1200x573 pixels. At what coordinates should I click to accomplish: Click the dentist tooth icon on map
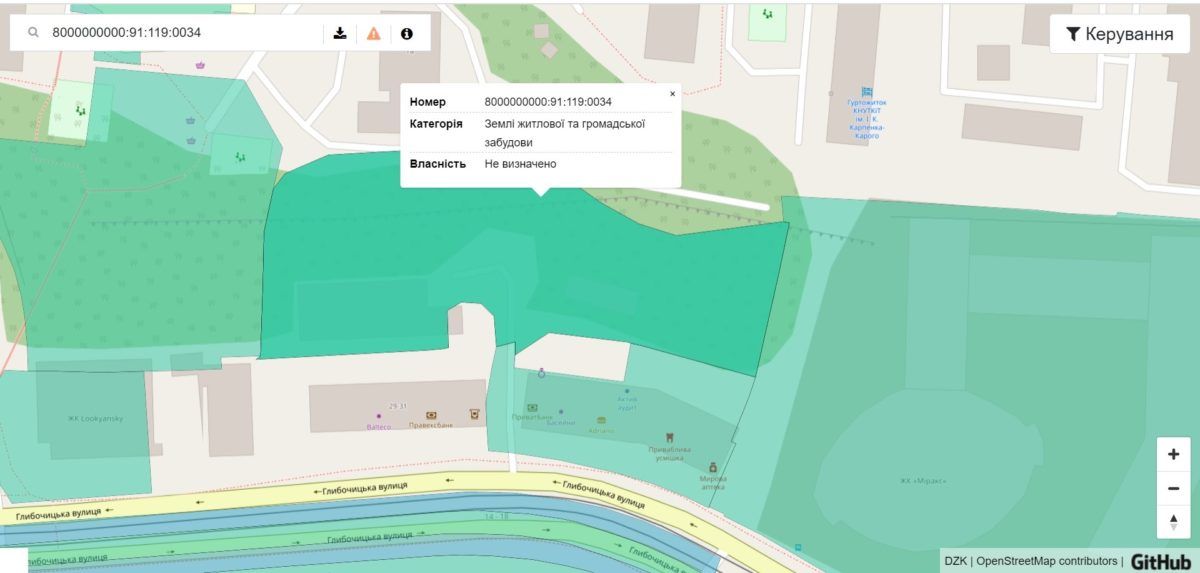pos(670,438)
